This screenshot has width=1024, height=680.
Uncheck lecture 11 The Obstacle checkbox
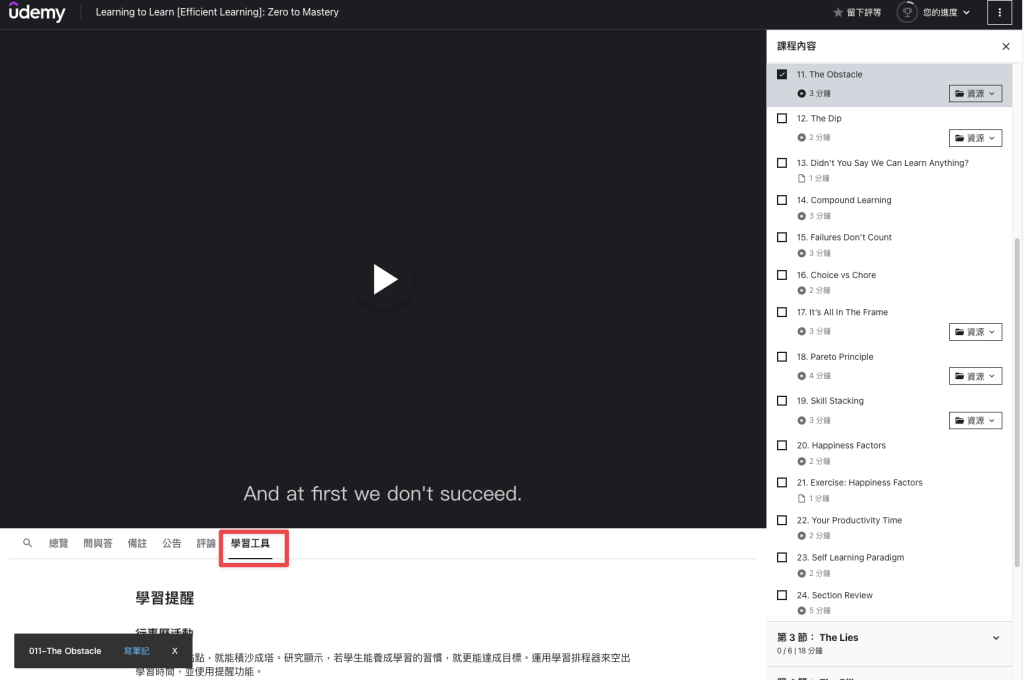point(782,74)
